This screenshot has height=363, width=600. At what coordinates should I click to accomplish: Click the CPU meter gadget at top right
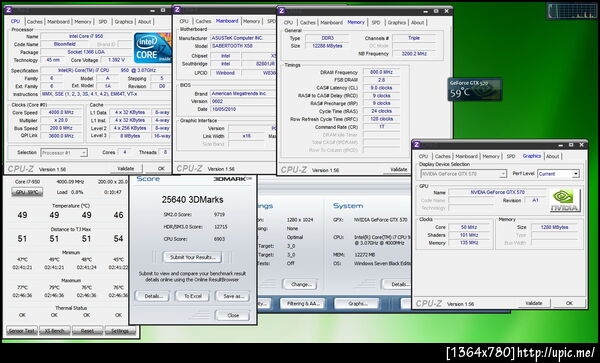click(x=572, y=11)
